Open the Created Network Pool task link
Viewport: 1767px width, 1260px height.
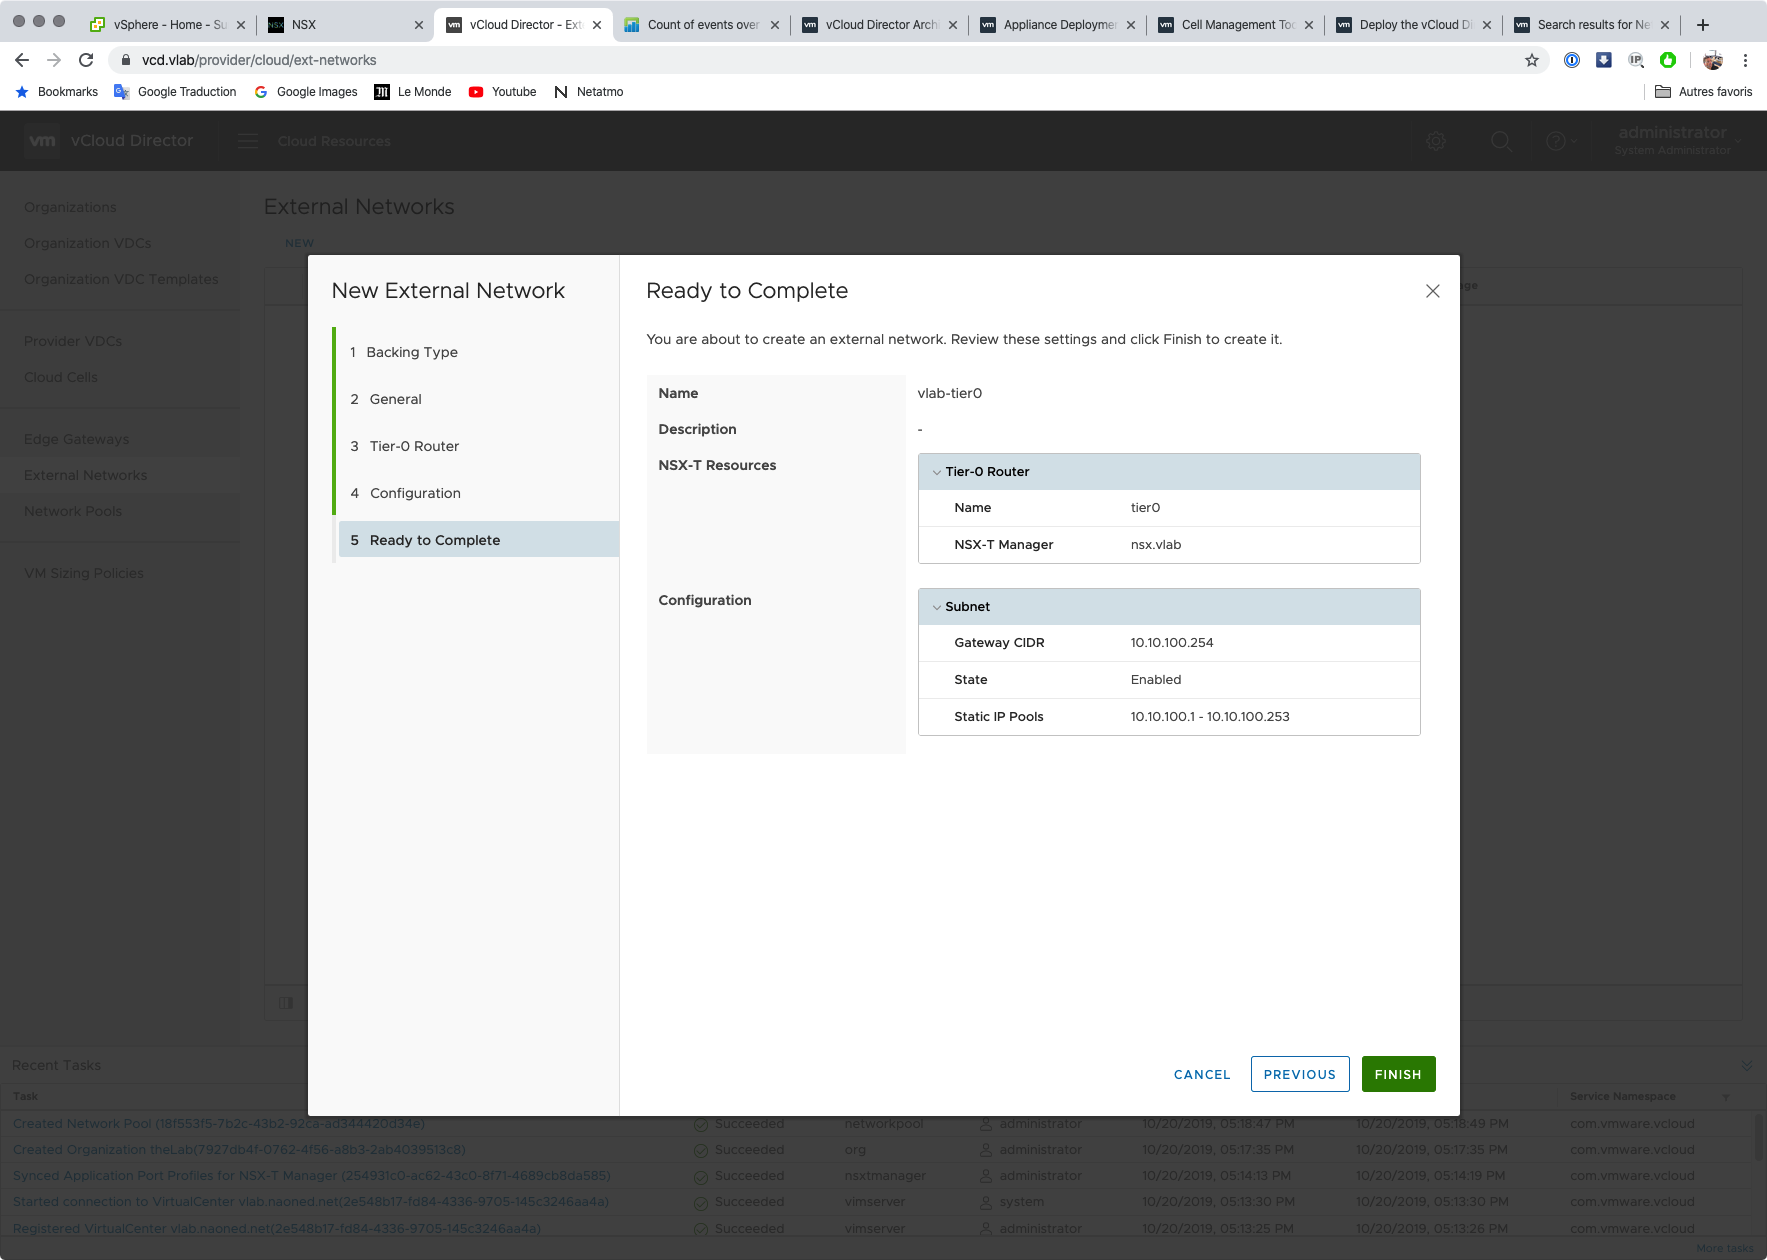[219, 1124]
